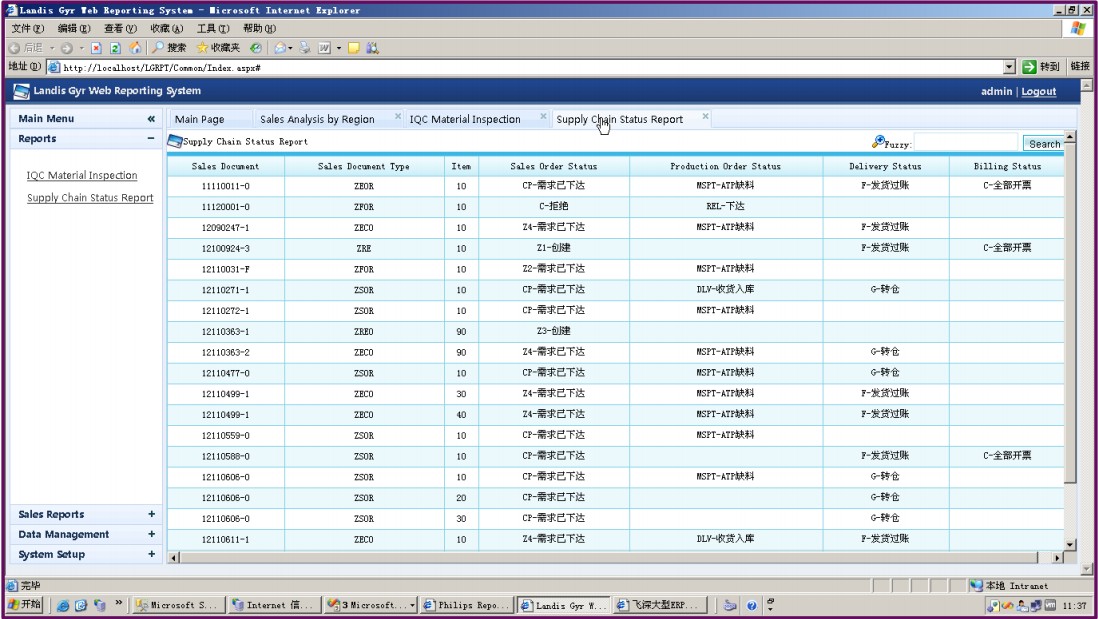This screenshot has width=1098, height=619.
Task: Click the Refresh page icon in toolbar
Action: pyautogui.click(x=115, y=47)
